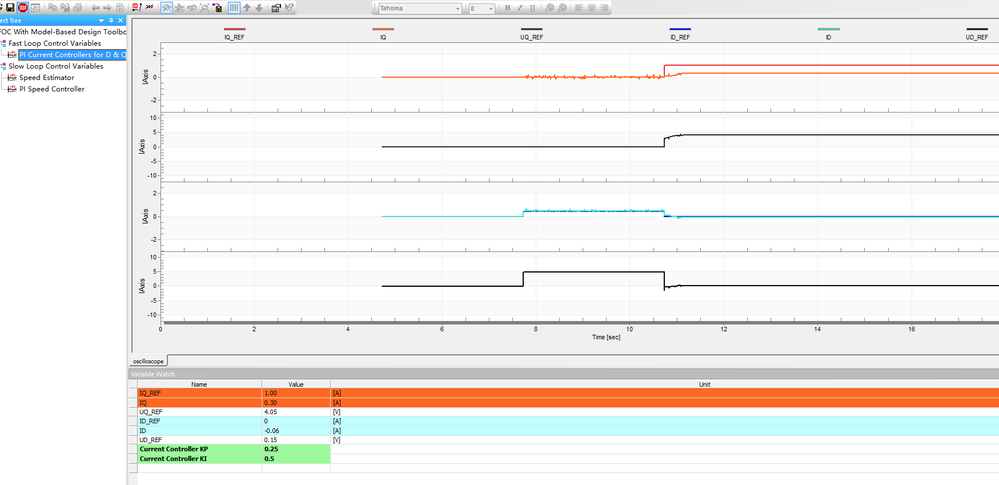The height and width of the screenshot is (485, 999).
Task: Select Align left formatting
Action: tap(579, 8)
